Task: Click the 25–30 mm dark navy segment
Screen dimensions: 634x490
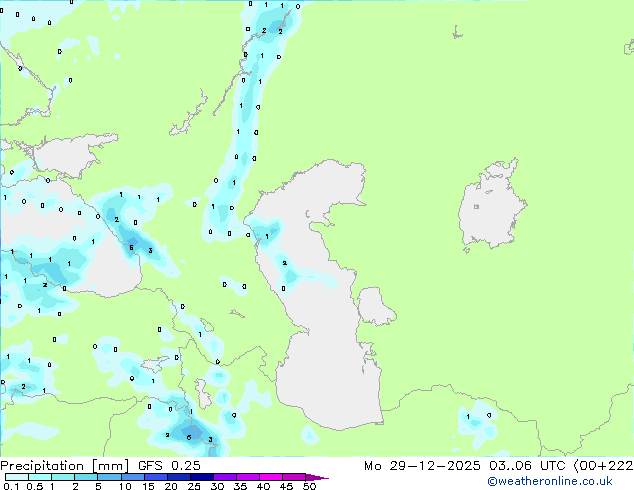Action: coord(202,477)
